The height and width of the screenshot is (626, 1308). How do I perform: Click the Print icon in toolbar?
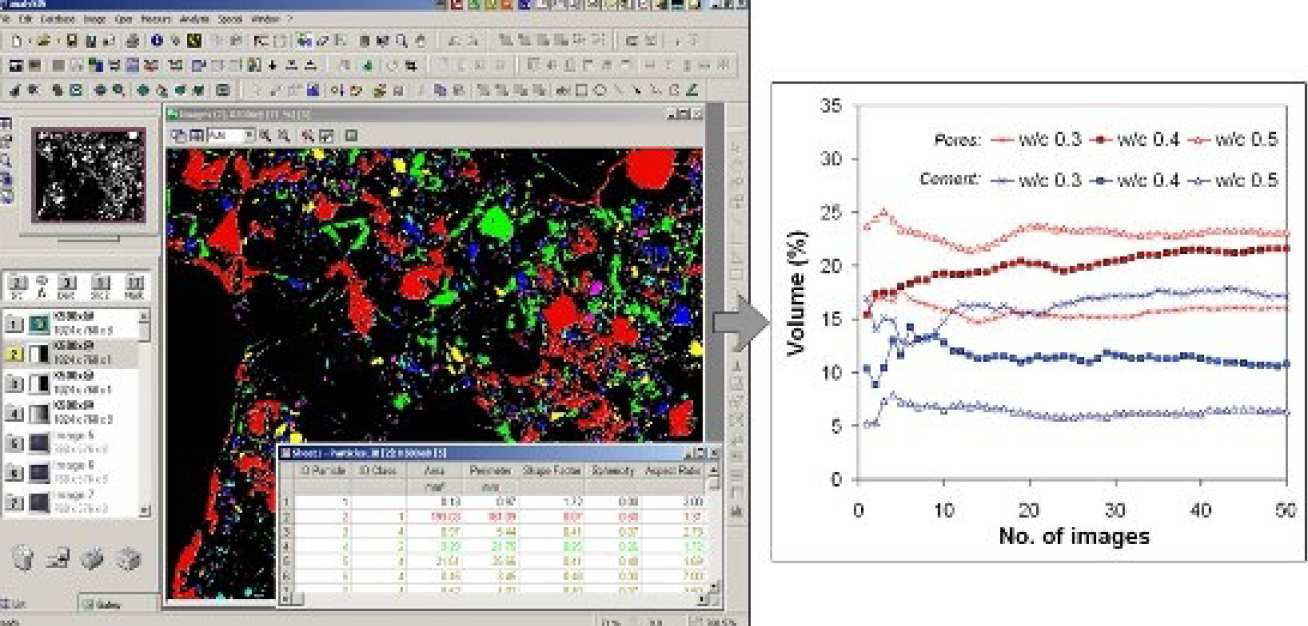[133, 41]
